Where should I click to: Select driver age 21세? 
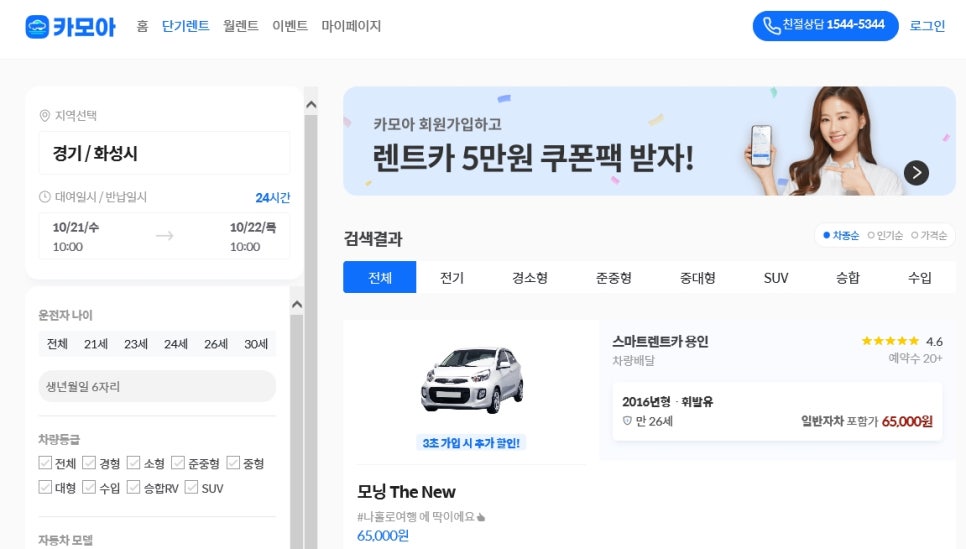[x=95, y=344]
